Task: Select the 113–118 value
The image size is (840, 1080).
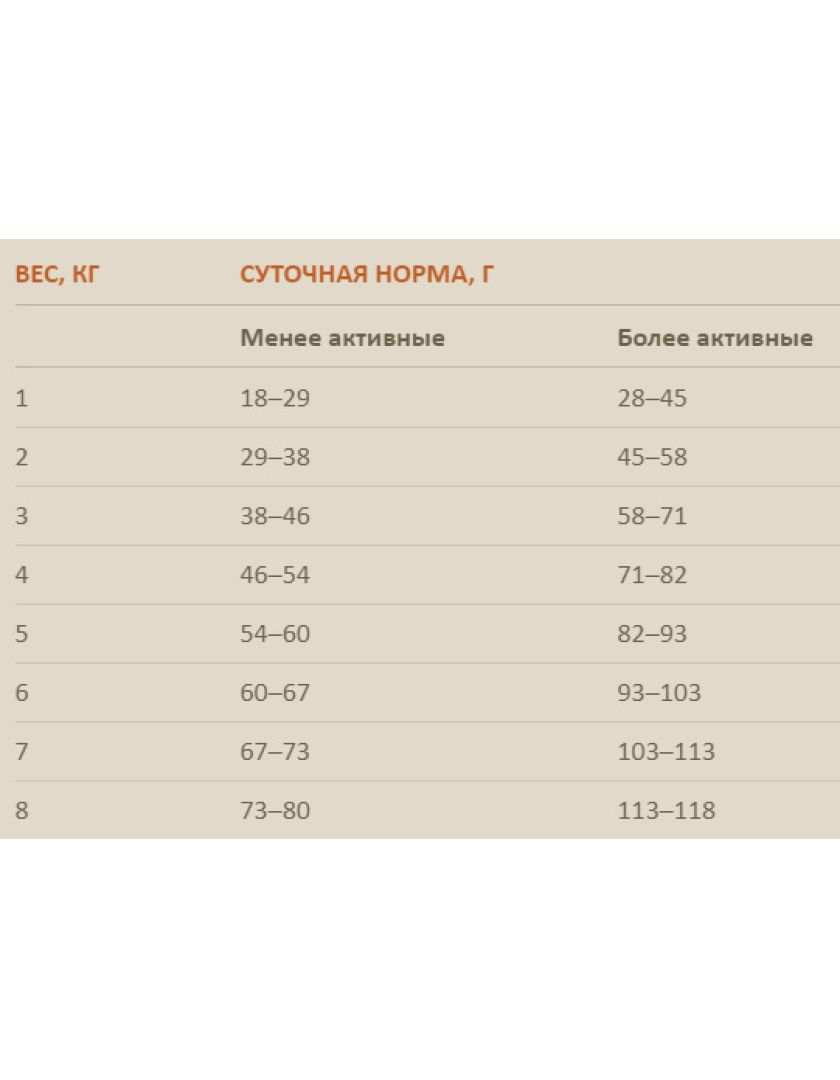Action: pos(666,810)
